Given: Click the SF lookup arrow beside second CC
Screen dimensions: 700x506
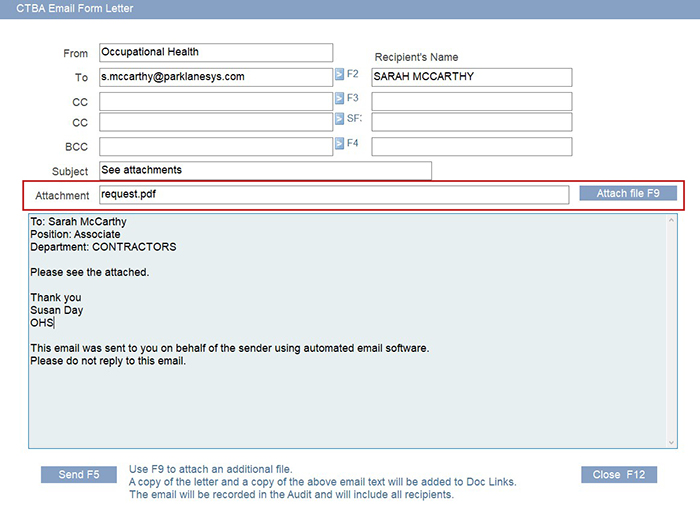Looking at the screenshot, I should 339,120.
